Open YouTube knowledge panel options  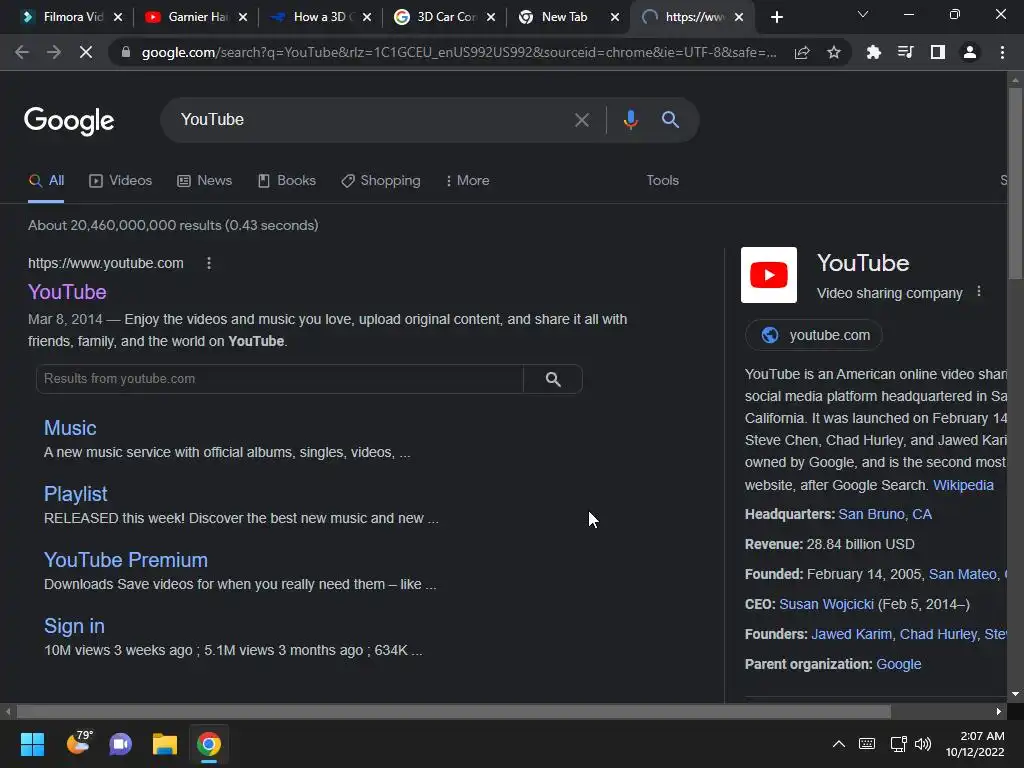[x=978, y=292]
